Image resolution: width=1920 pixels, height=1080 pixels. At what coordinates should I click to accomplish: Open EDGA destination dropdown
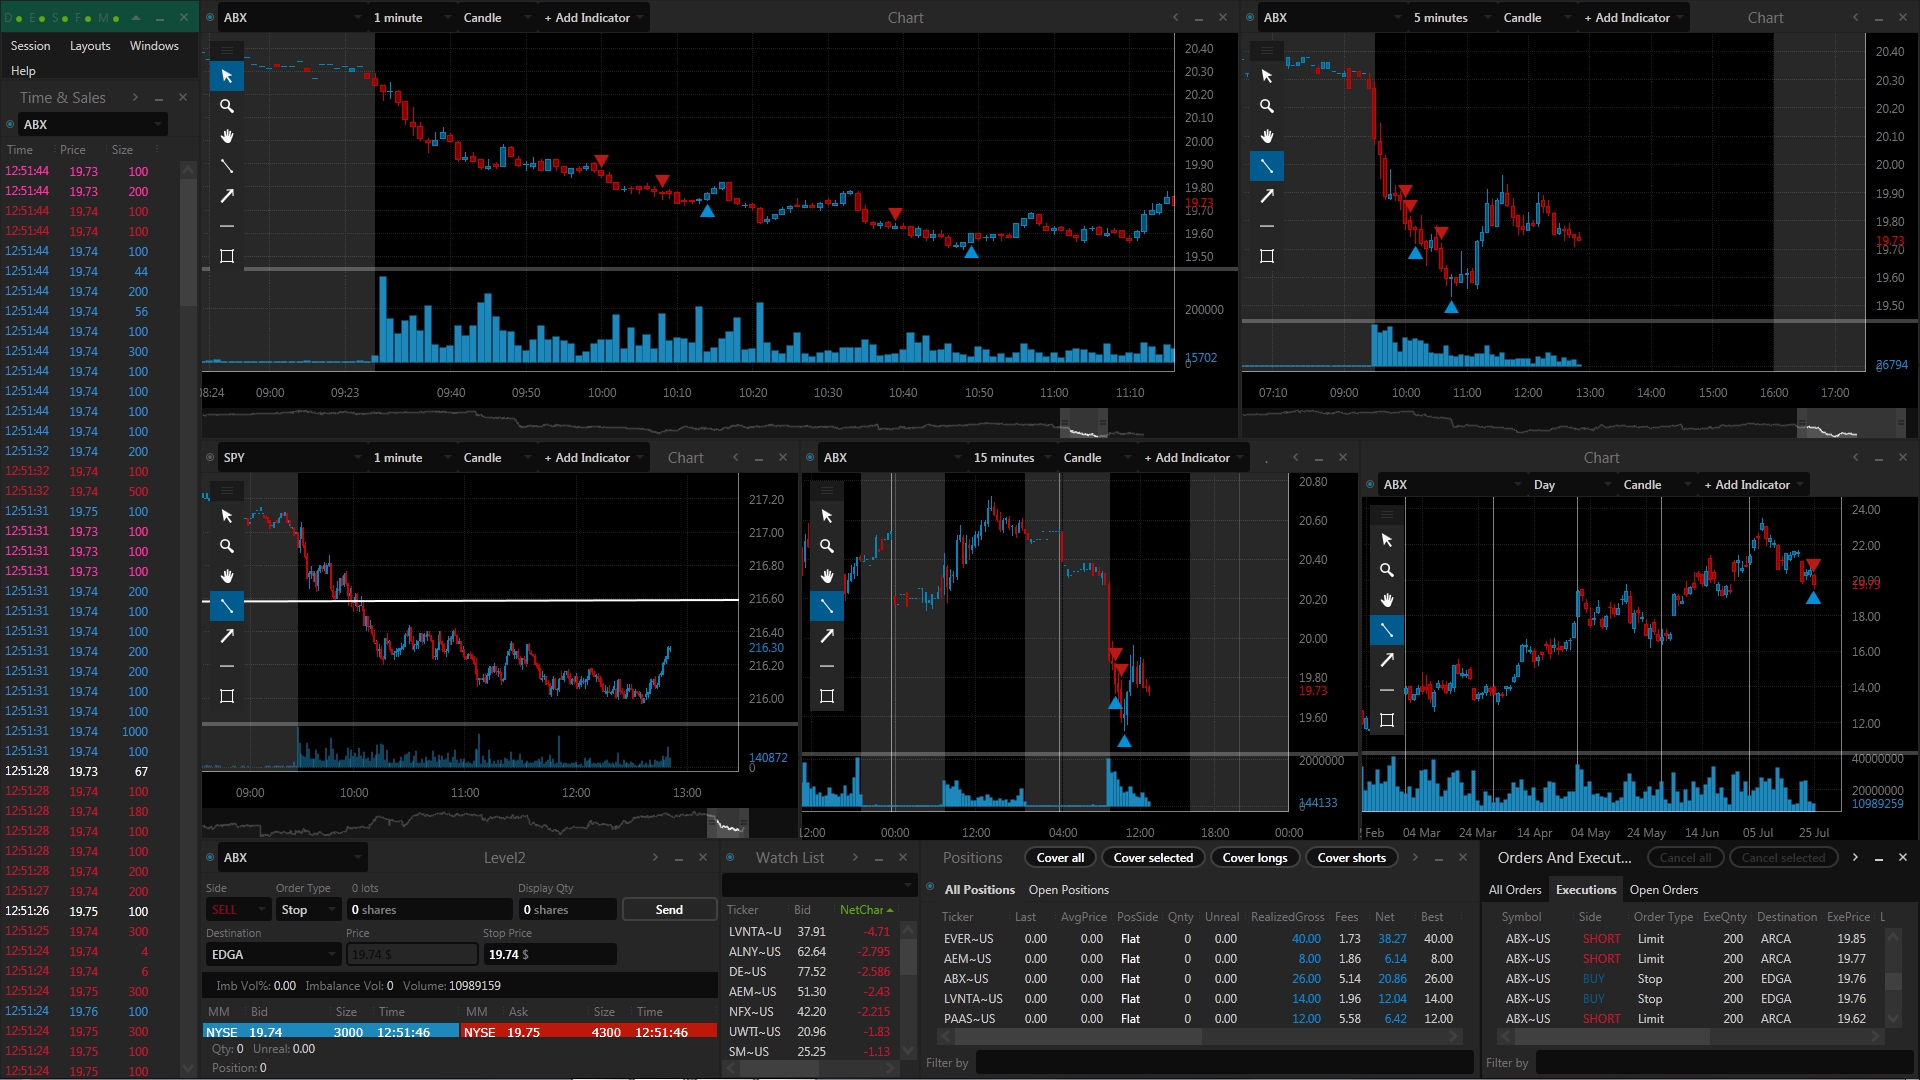click(x=274, y=955)
